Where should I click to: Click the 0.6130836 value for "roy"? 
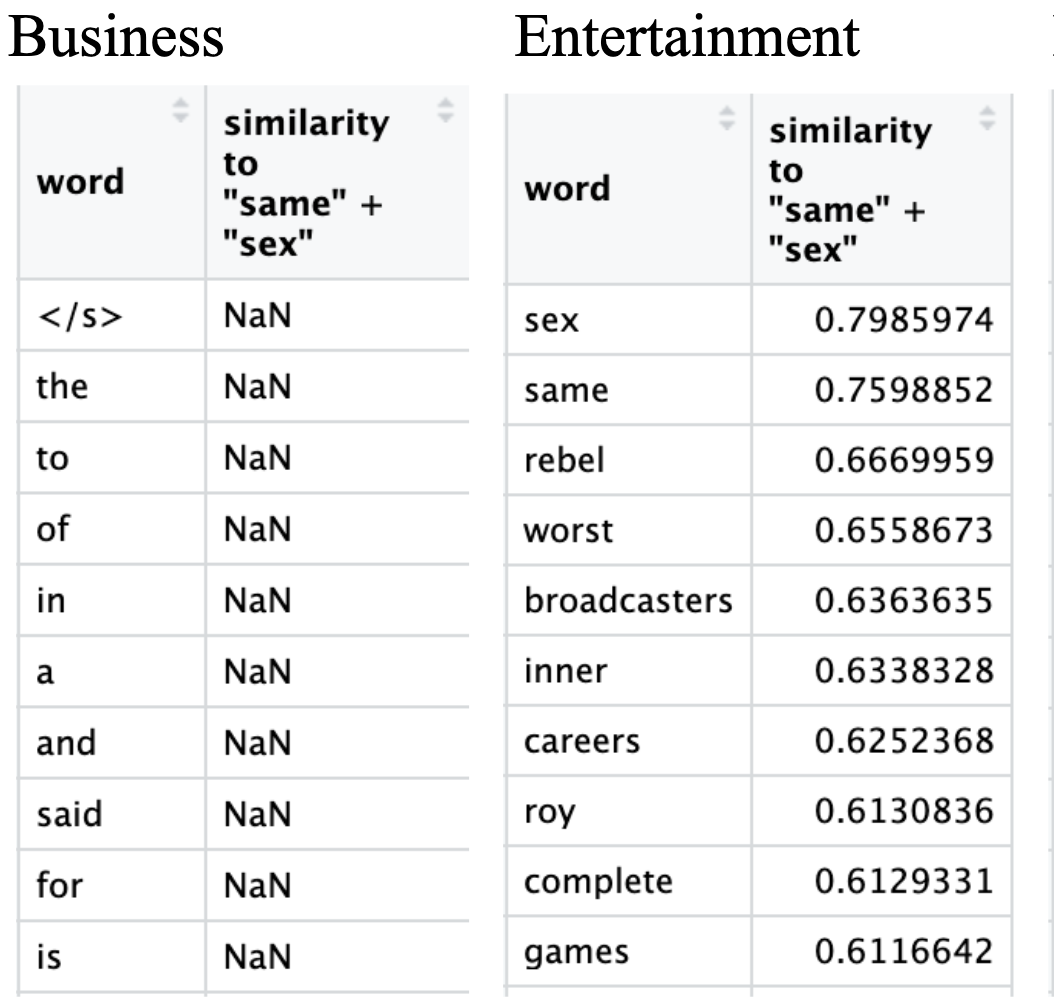pos(903,811)
